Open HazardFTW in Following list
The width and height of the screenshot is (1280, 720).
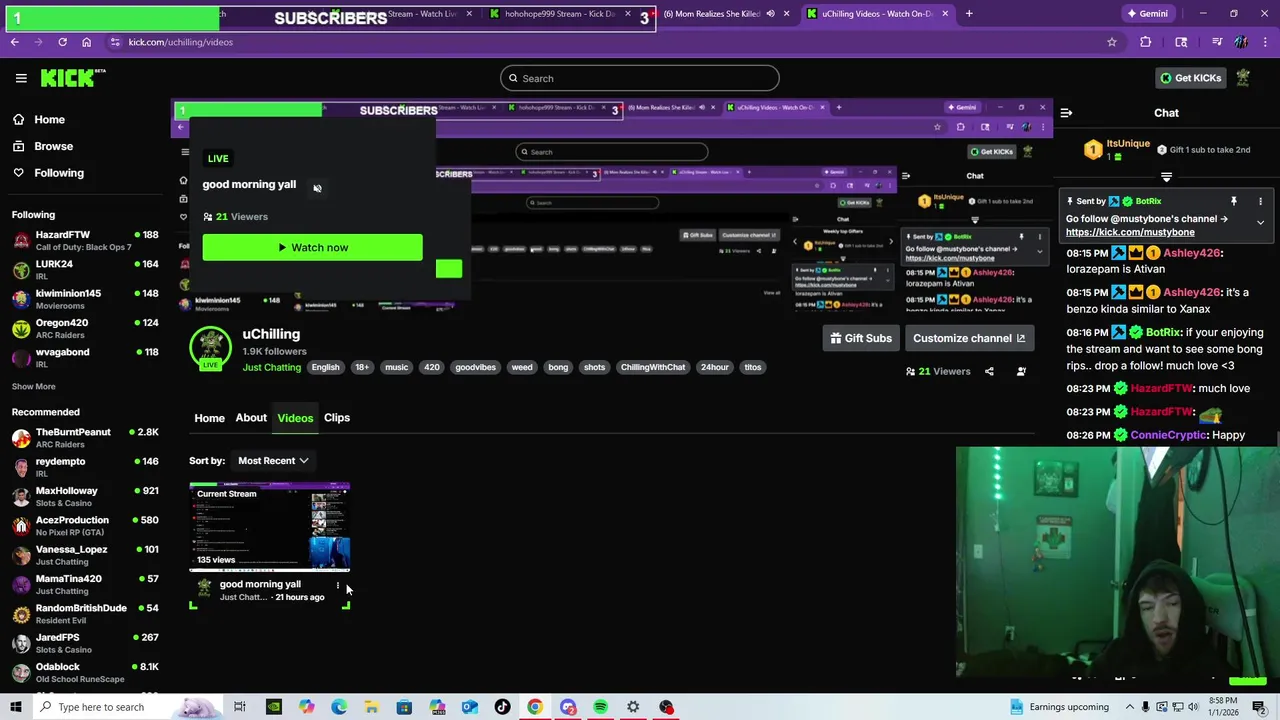coord(86,240)
